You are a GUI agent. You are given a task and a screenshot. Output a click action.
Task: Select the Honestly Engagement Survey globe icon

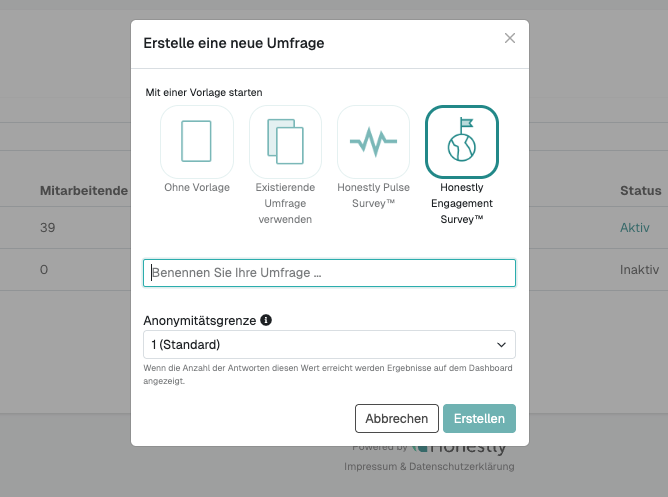point(461,141)
